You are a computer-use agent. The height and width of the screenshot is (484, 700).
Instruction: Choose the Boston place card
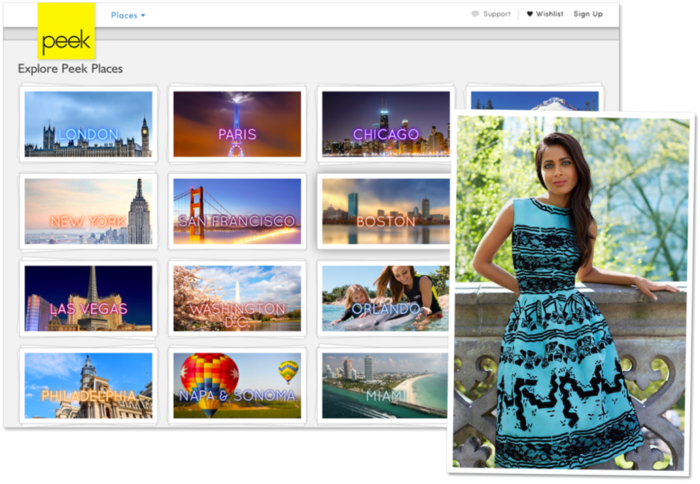click(385, 211)
